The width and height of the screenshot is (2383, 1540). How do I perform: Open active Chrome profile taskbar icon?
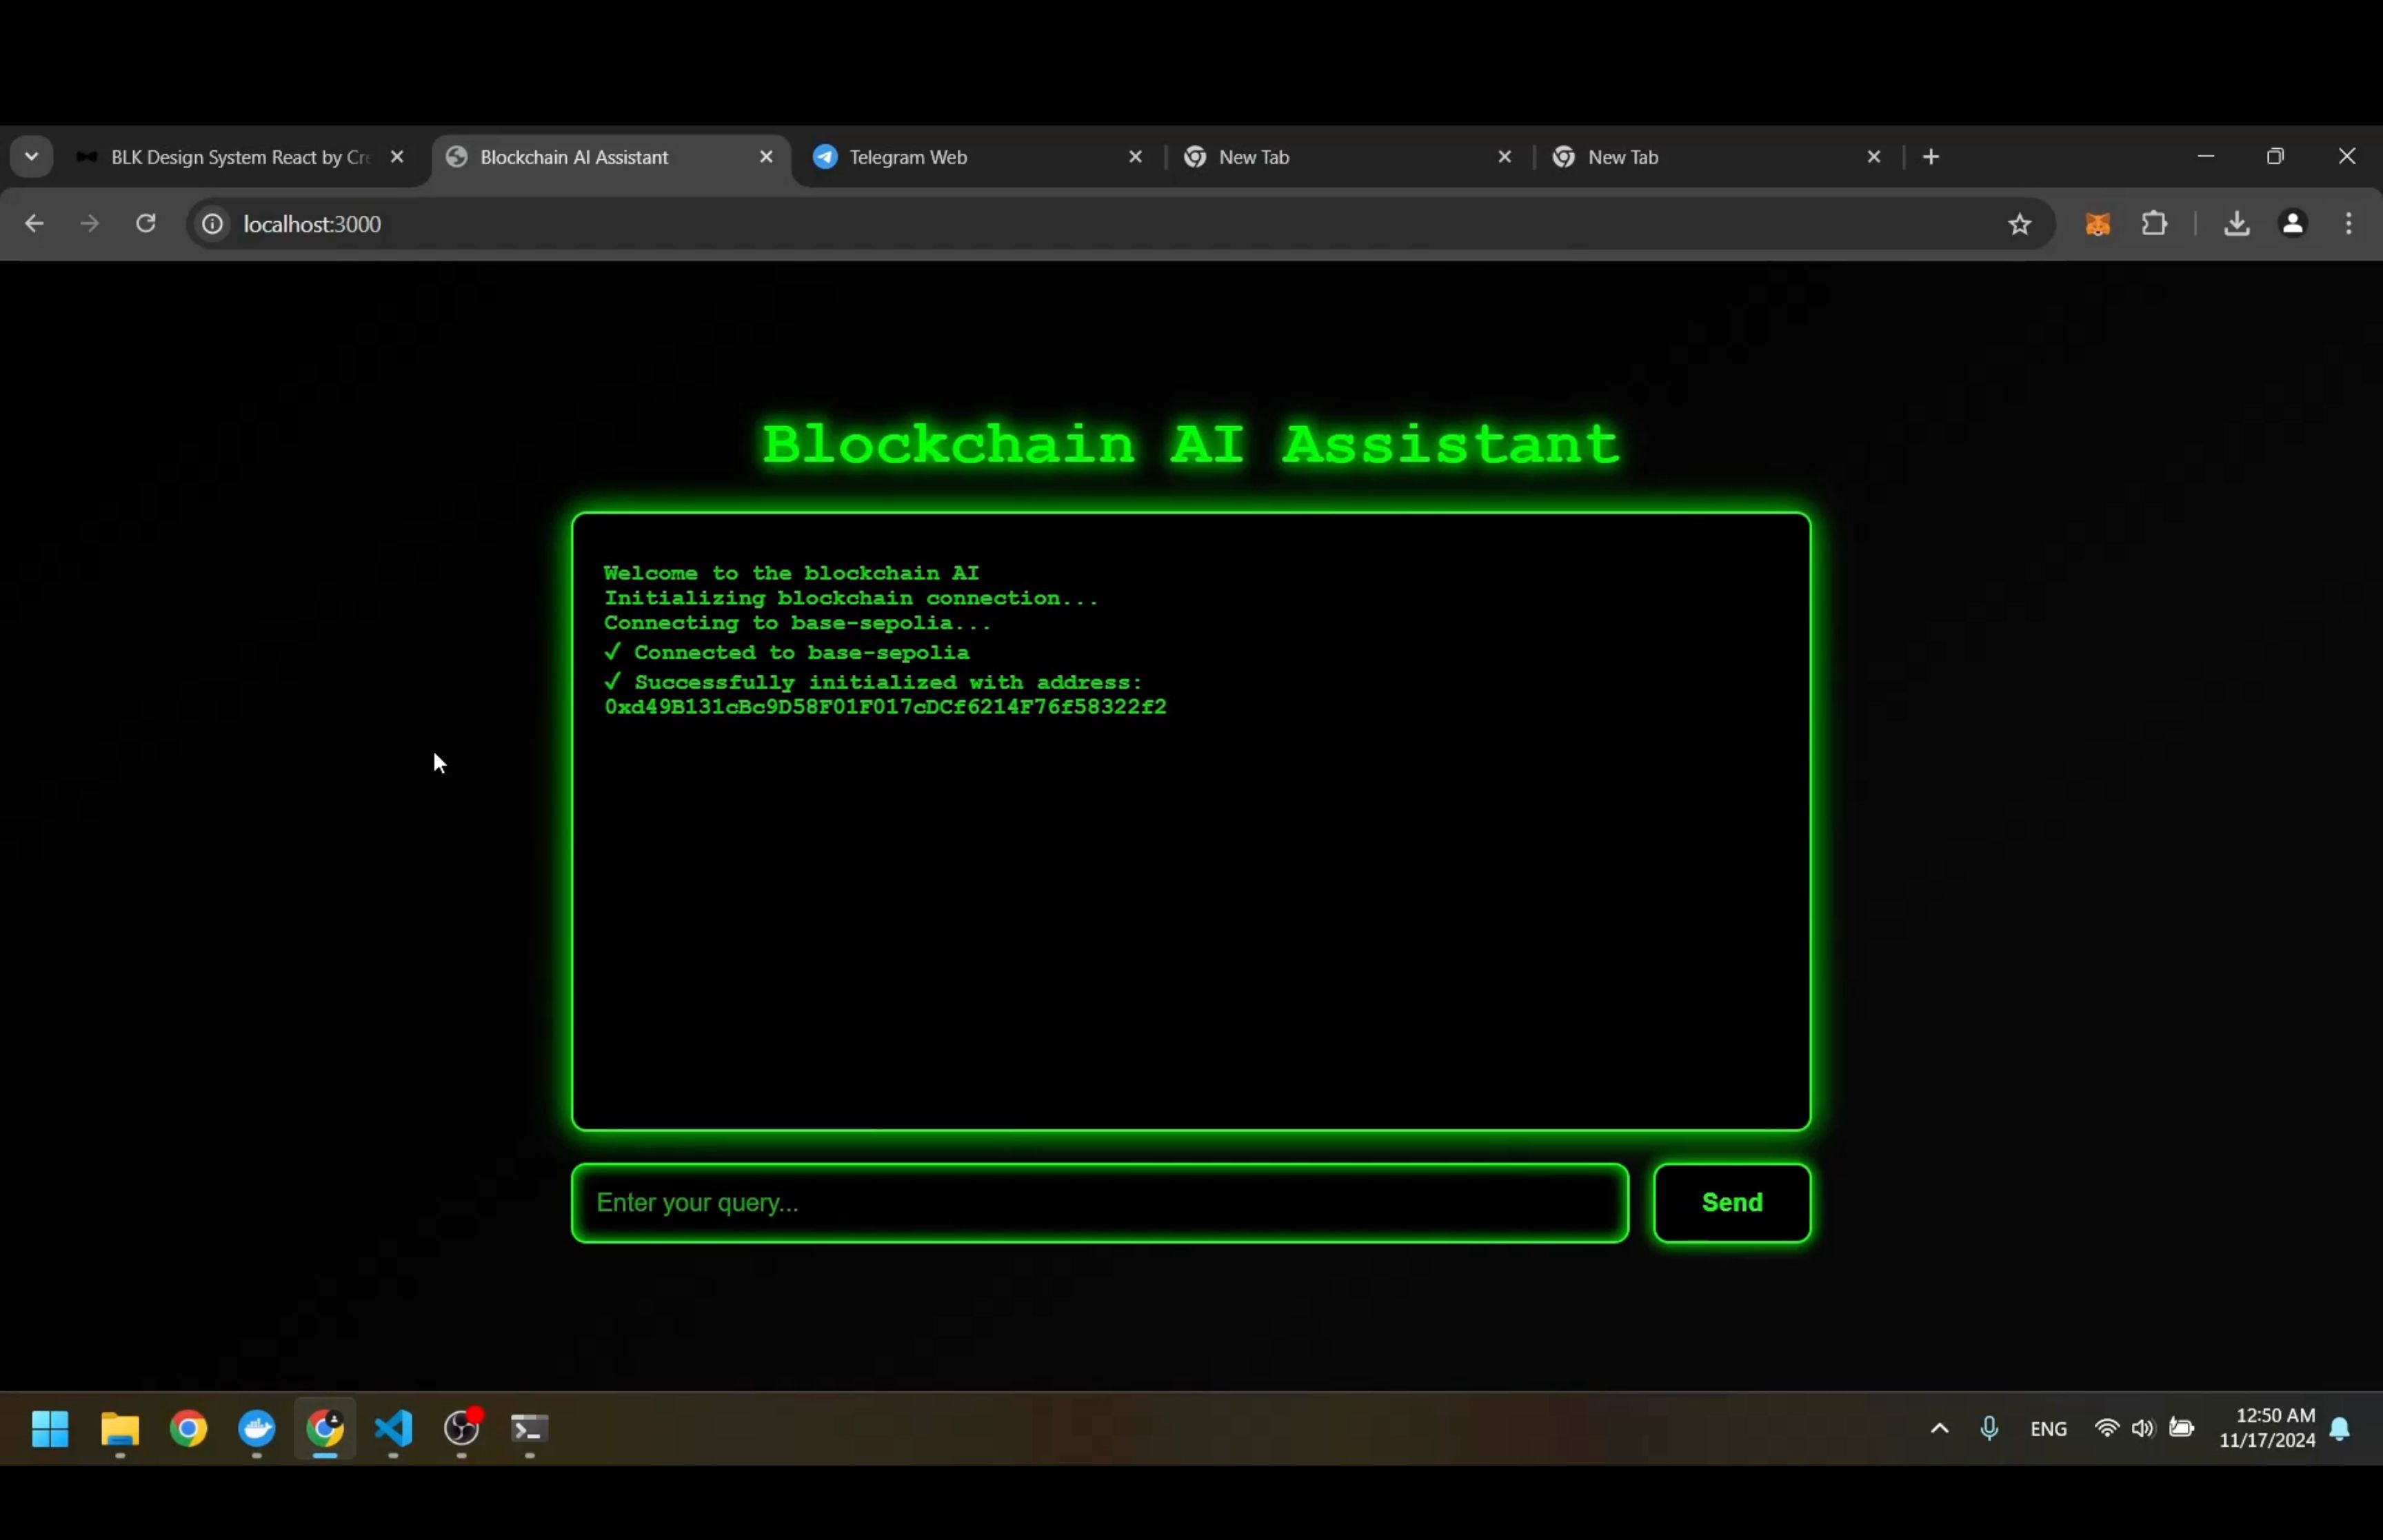[x=325, y=1429]
